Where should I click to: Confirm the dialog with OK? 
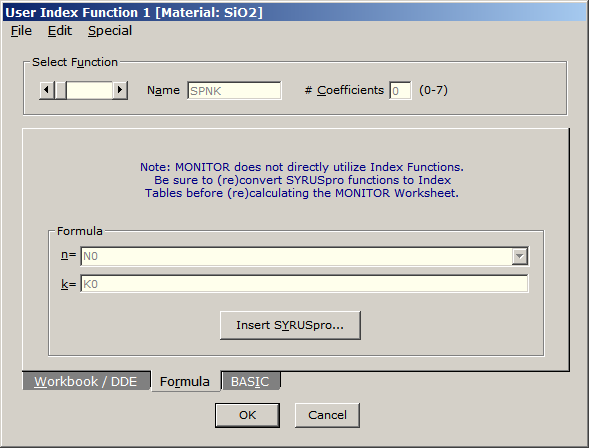tap(248, 415)
